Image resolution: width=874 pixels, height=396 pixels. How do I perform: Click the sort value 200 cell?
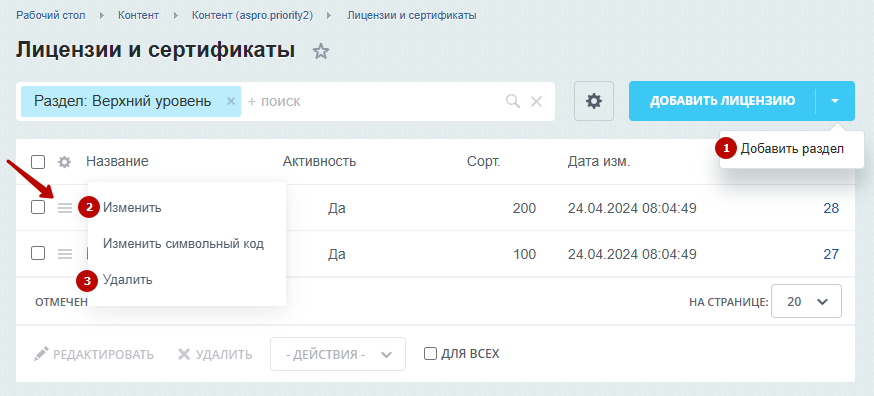click(525, 209)
